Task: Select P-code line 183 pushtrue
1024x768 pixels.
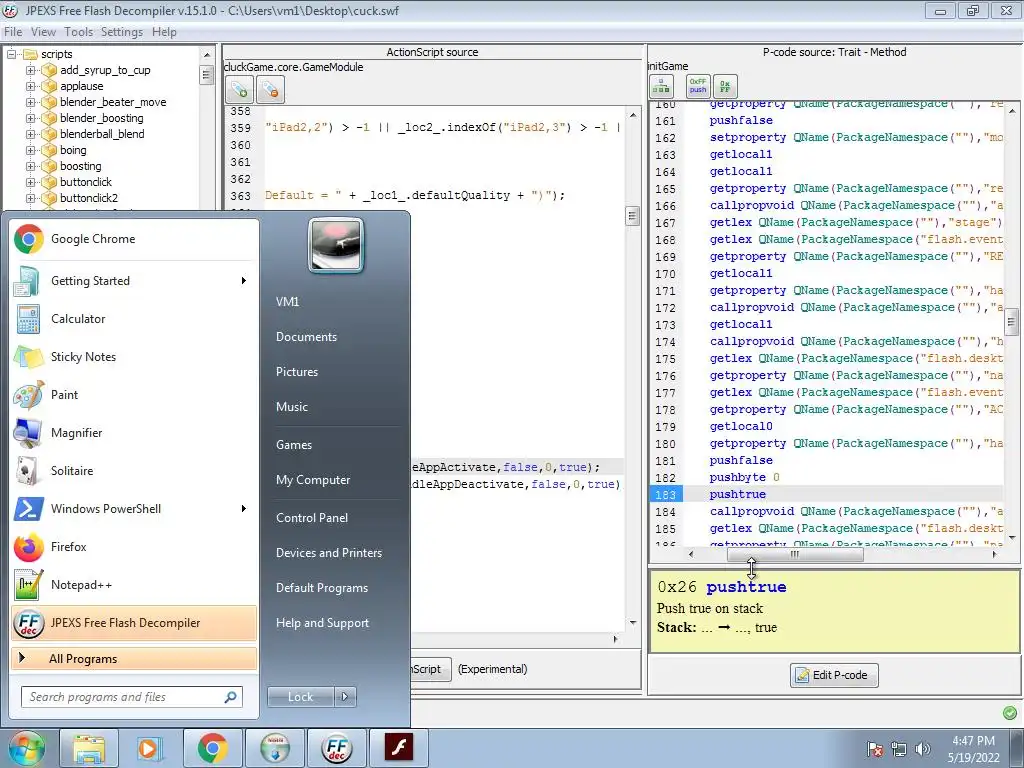Action: (x=737, y=494)
